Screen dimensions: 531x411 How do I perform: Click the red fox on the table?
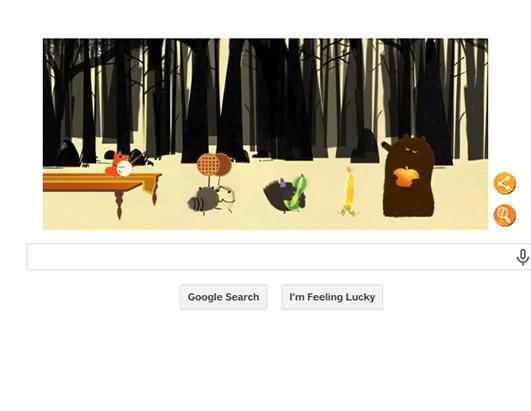pos(116,164)
